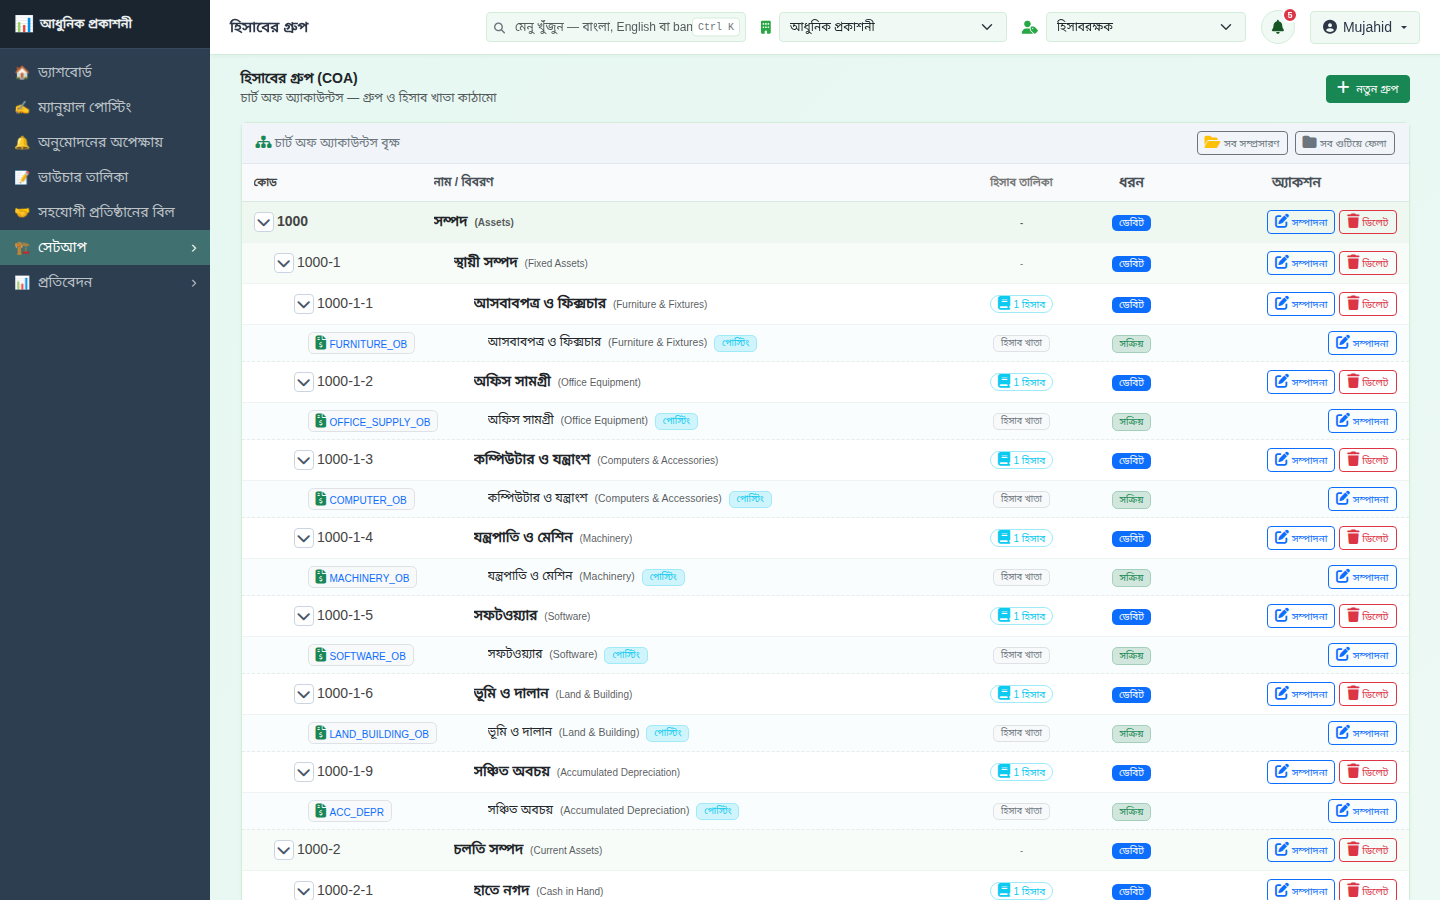
Task: Click the SOFTWARE_OB account code badge
Action: click(x=361, y=655)
